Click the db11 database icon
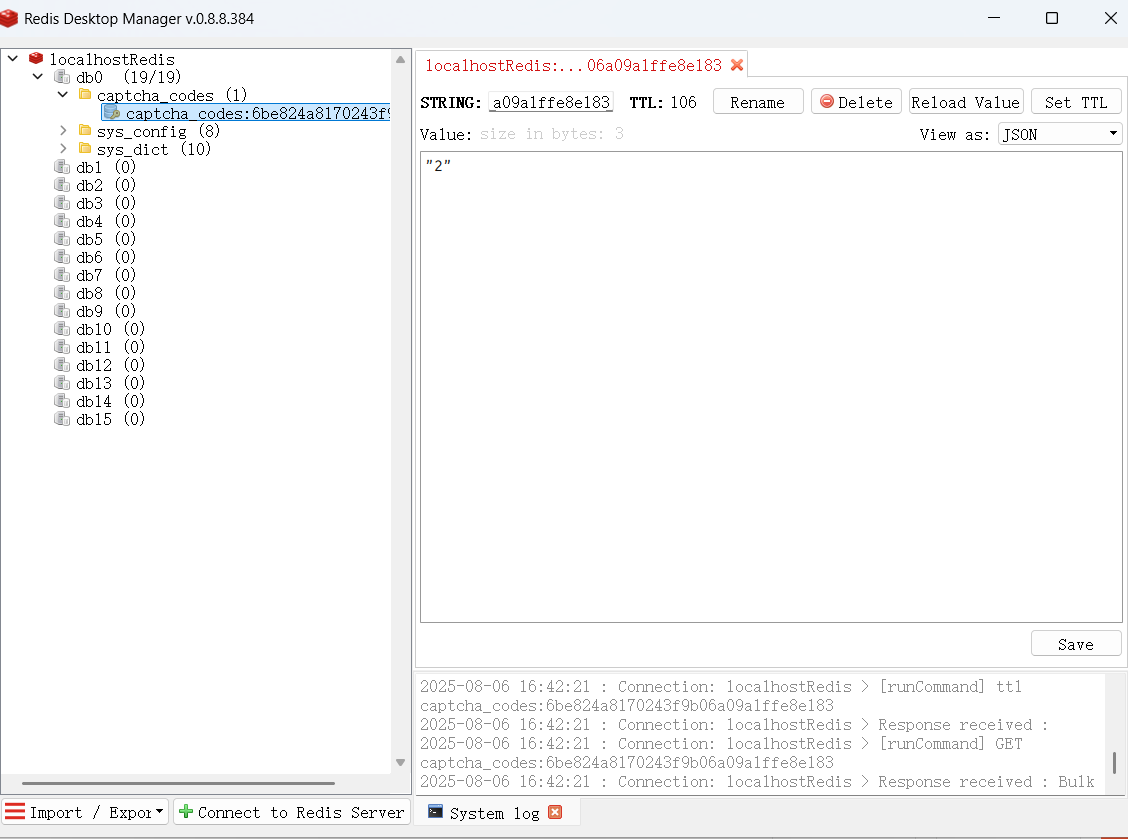Screen dimensions: 1128x839 click(63, 346)
